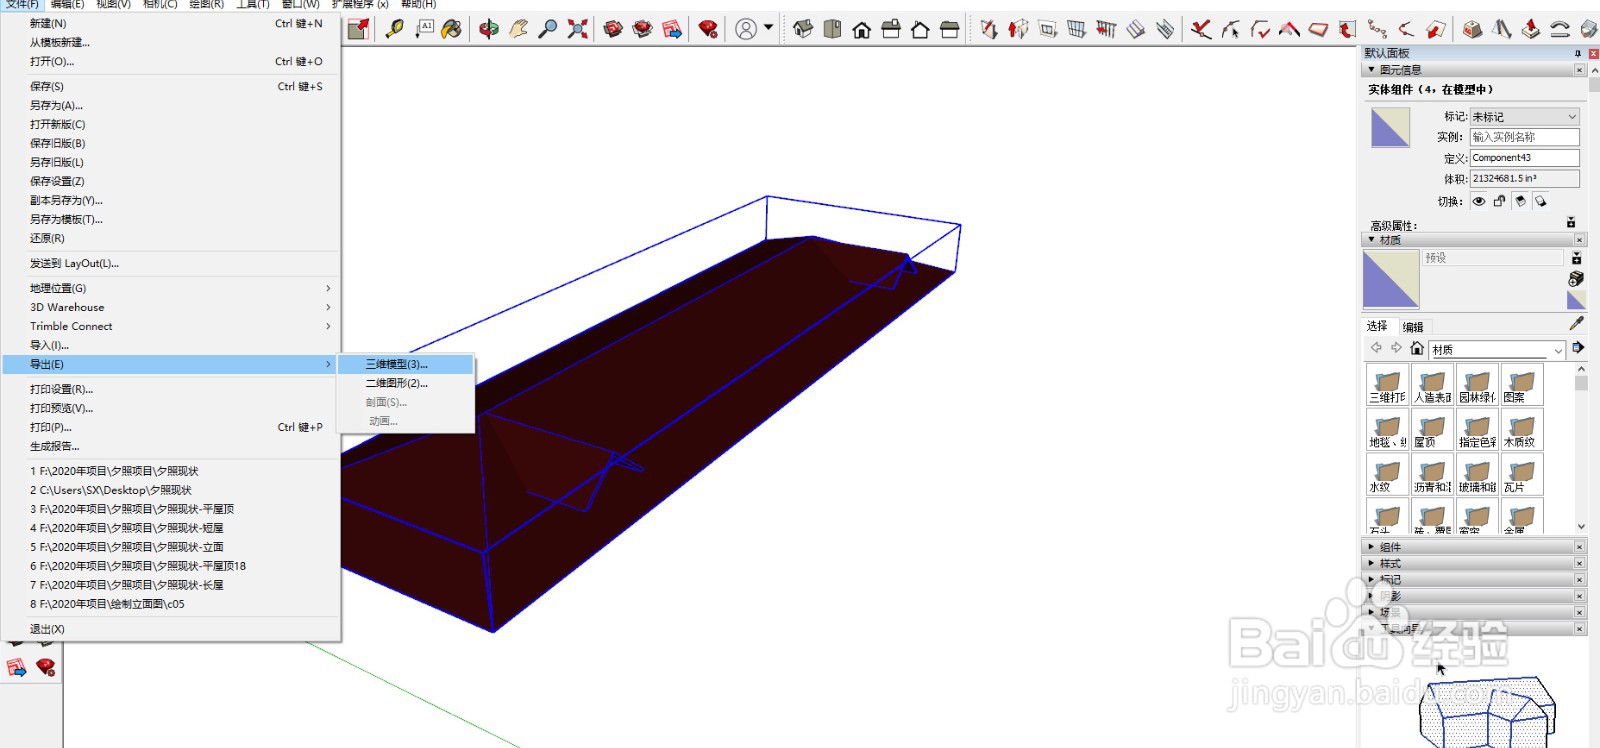Click 发送到 LayOut(L)... entry
This screenshot has height=748, width=1600.
point(170,263)
